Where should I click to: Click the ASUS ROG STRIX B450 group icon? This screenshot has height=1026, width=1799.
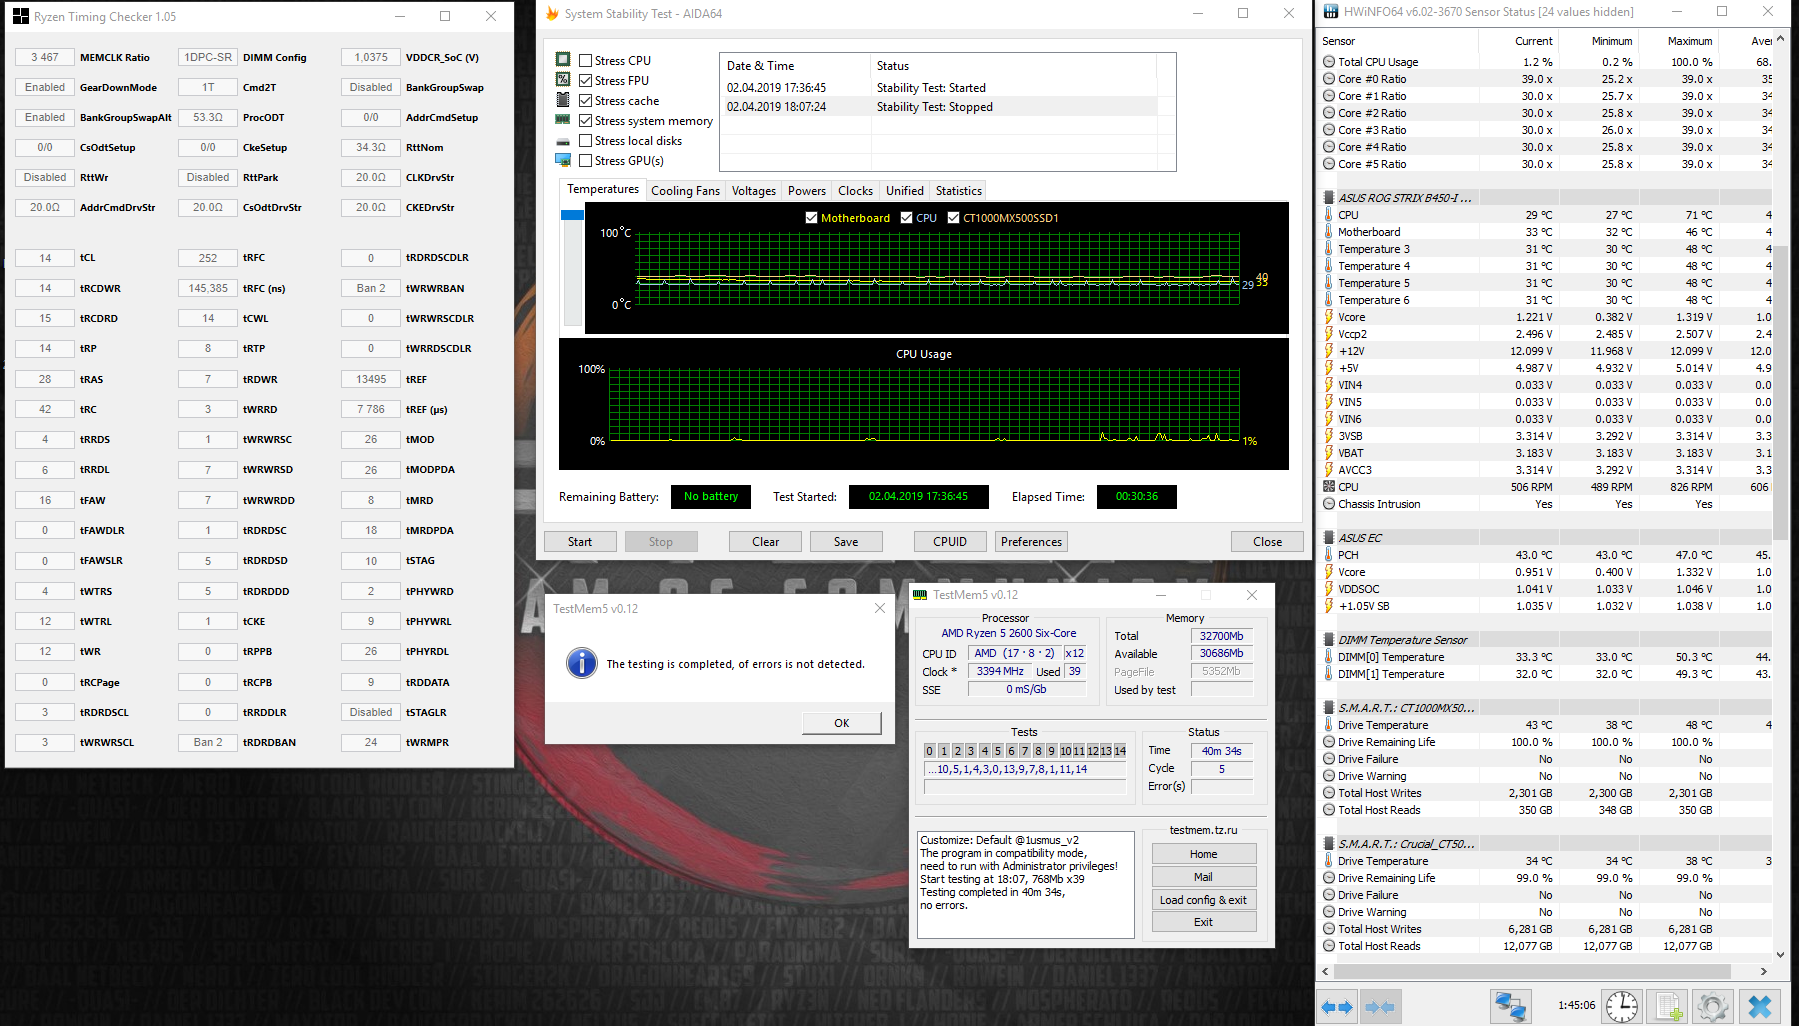pos(1329,198)
